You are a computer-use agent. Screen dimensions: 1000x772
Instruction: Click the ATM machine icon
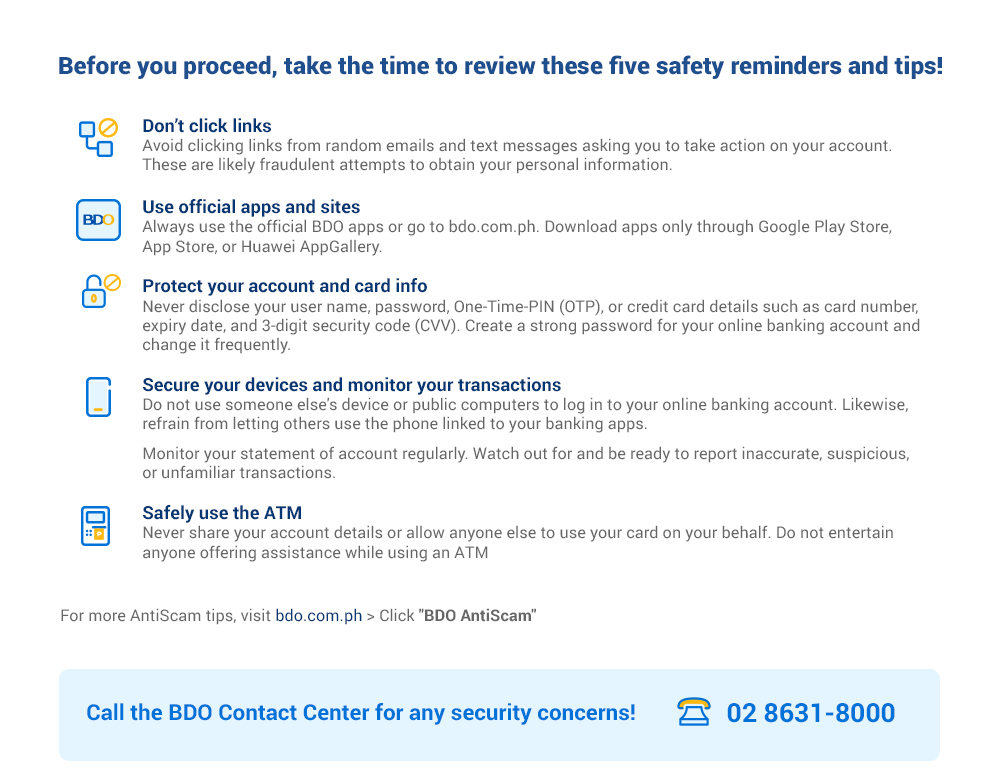click(96, 526)
